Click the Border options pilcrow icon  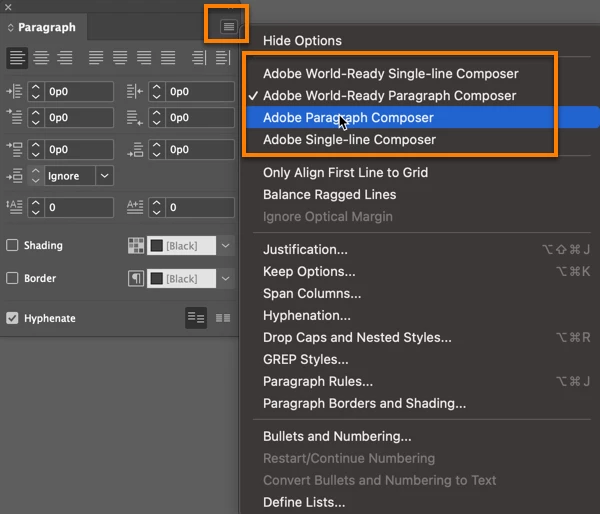136,278
